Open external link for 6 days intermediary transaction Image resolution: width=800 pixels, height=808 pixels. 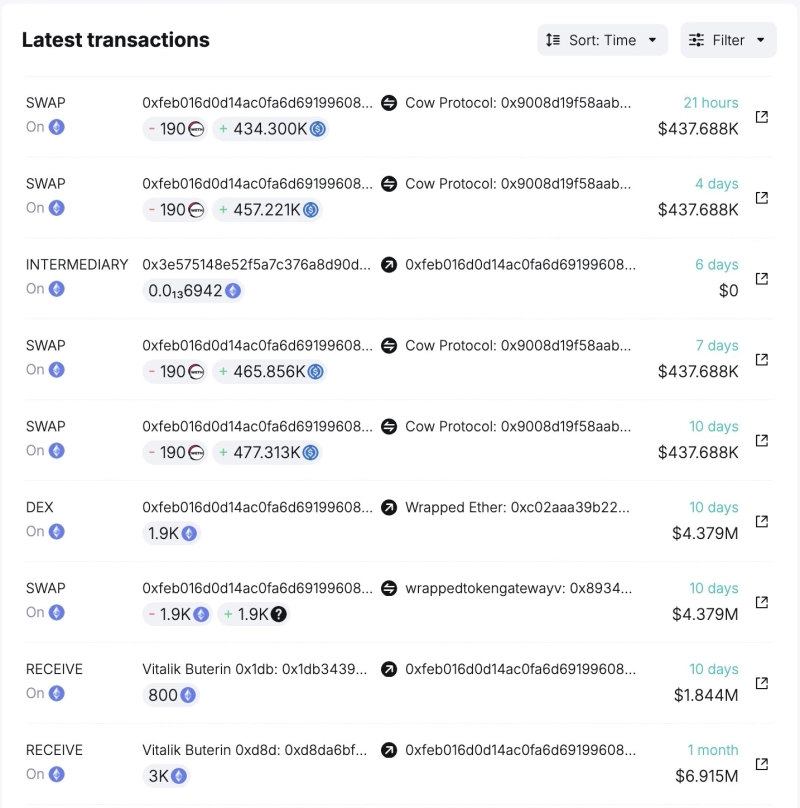[x=761, y=279]
